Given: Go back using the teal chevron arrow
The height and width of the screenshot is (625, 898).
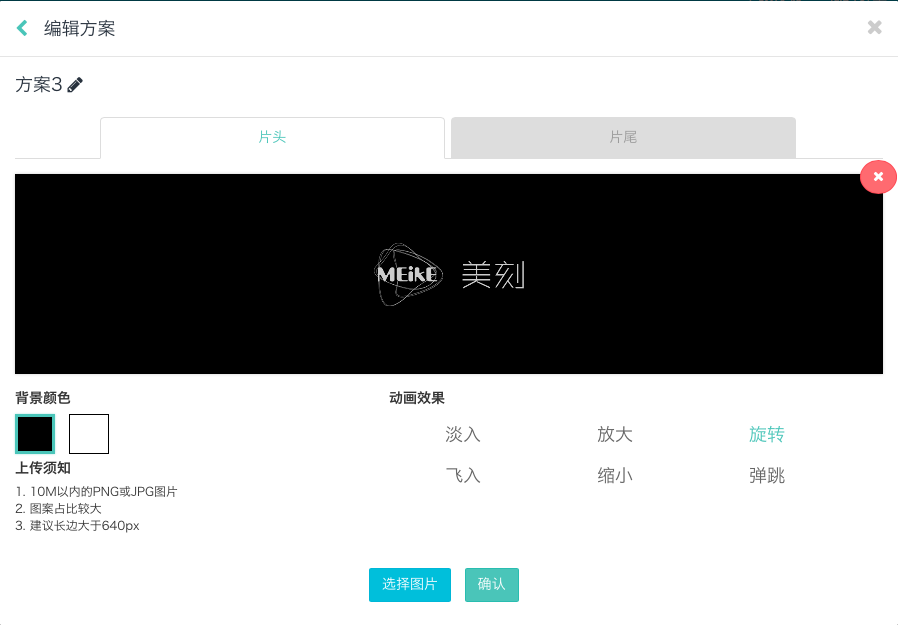Looking at the screenshot, I should (x=22, y=28).
